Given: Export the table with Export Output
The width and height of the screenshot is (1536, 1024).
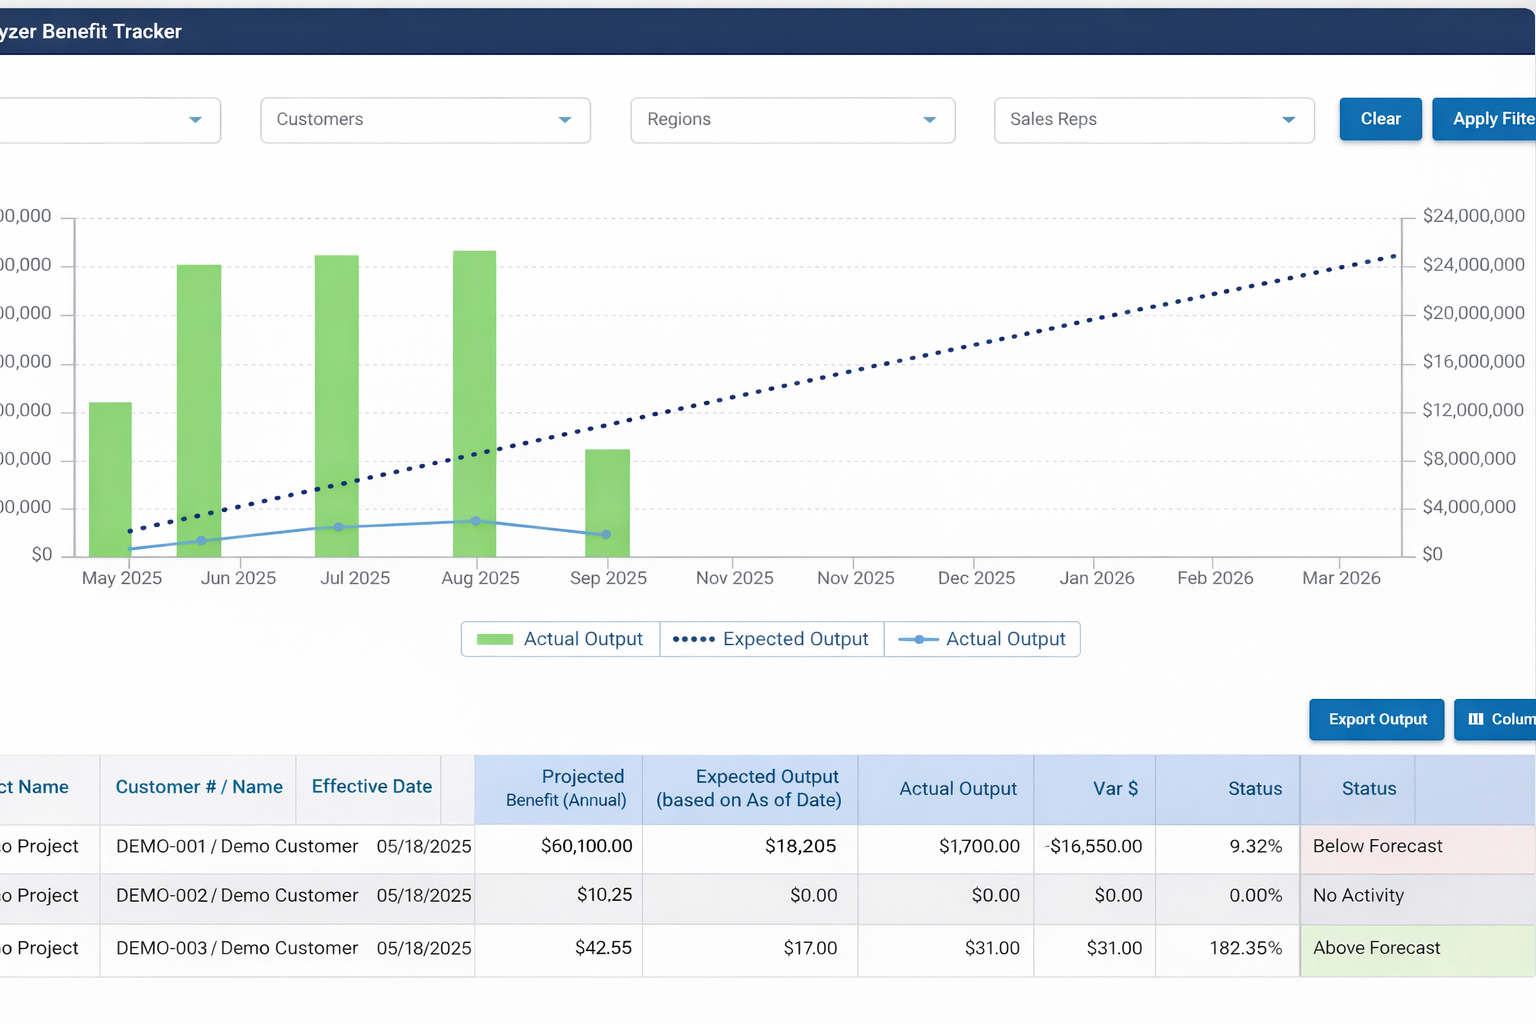Looking at the screenshot, I should [1376, 719].
